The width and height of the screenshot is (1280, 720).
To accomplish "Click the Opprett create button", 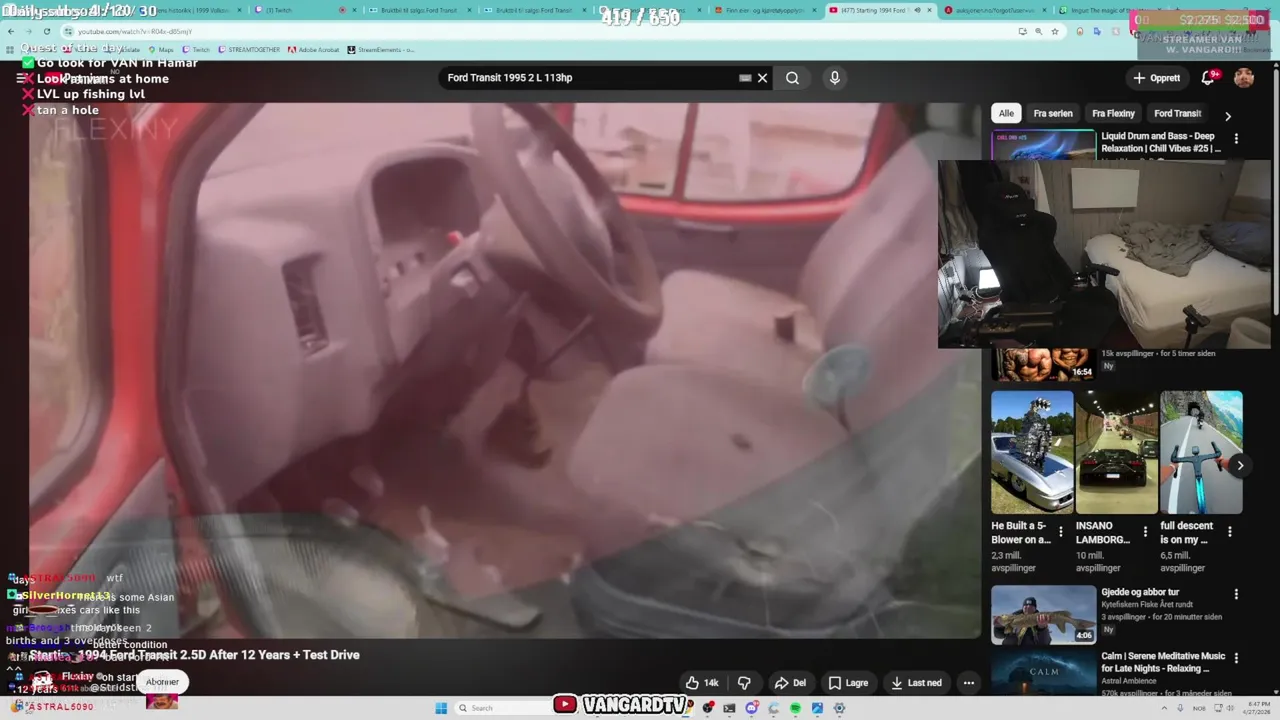I will [x=1157, y=78].
